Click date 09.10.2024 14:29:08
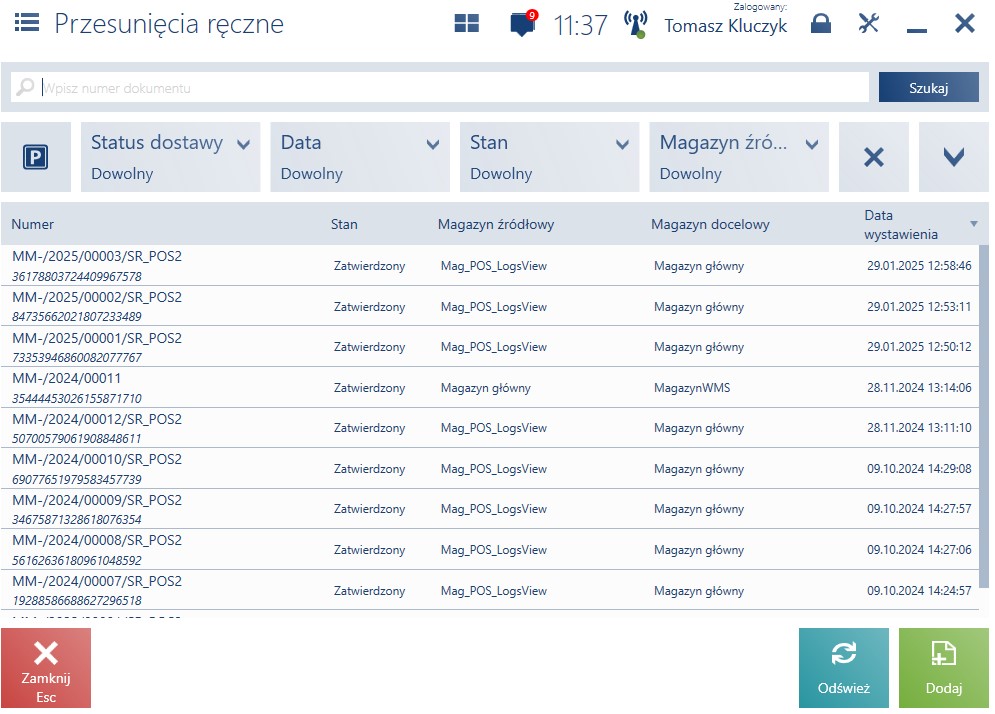Screen dimensions: 995x714 point(919,469)
